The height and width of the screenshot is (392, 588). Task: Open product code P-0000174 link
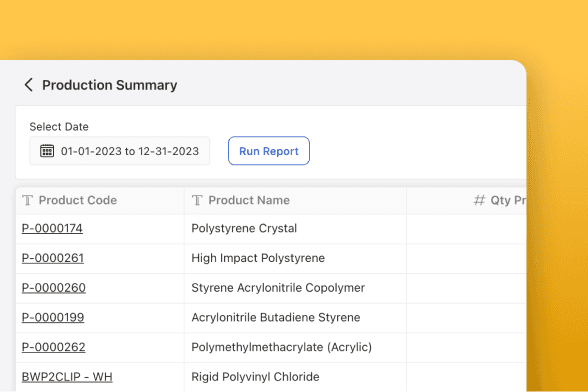pos(52,228)
